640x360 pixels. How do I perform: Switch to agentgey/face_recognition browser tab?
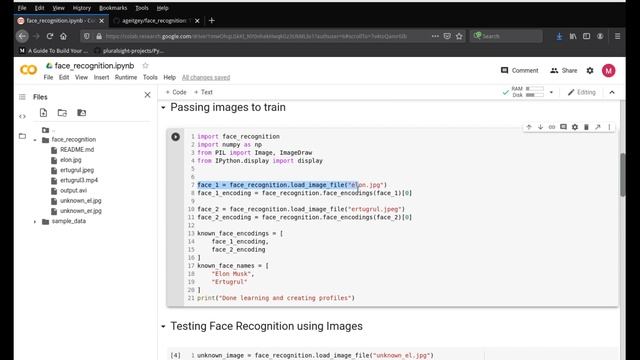(154, 20)
